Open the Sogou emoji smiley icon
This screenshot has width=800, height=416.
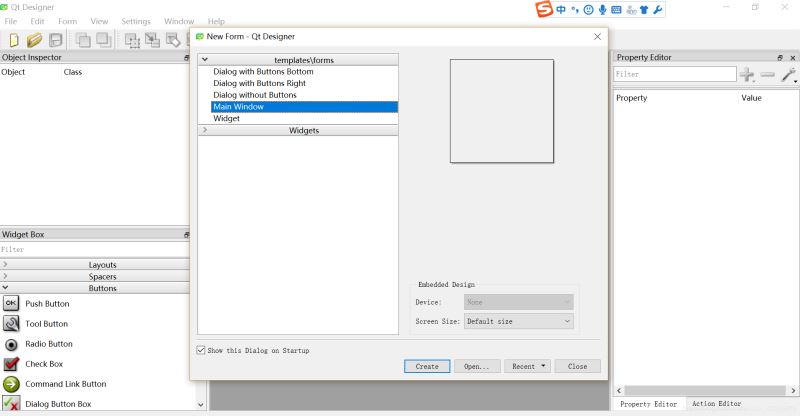coord(588,9)
